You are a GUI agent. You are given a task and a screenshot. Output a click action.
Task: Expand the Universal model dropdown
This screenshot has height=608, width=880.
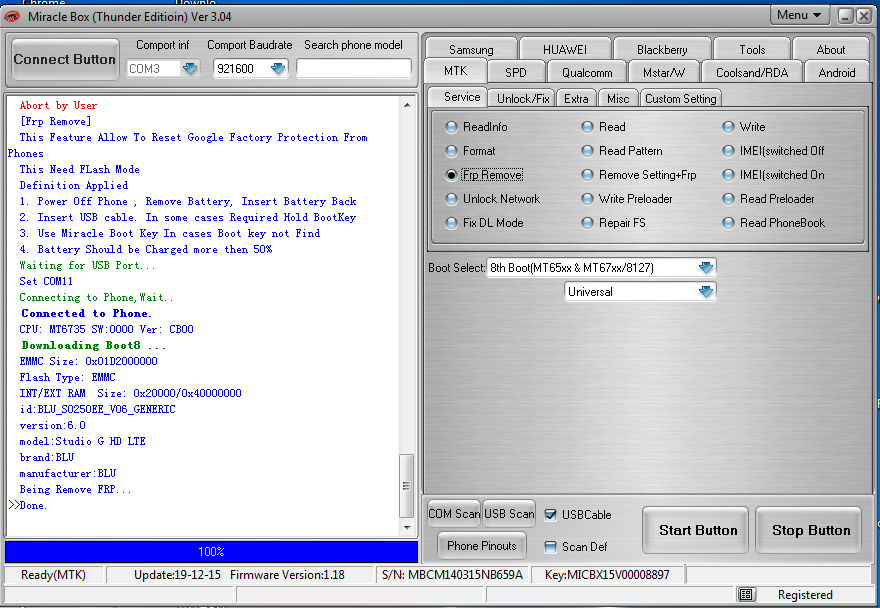(x=706, y=291)
